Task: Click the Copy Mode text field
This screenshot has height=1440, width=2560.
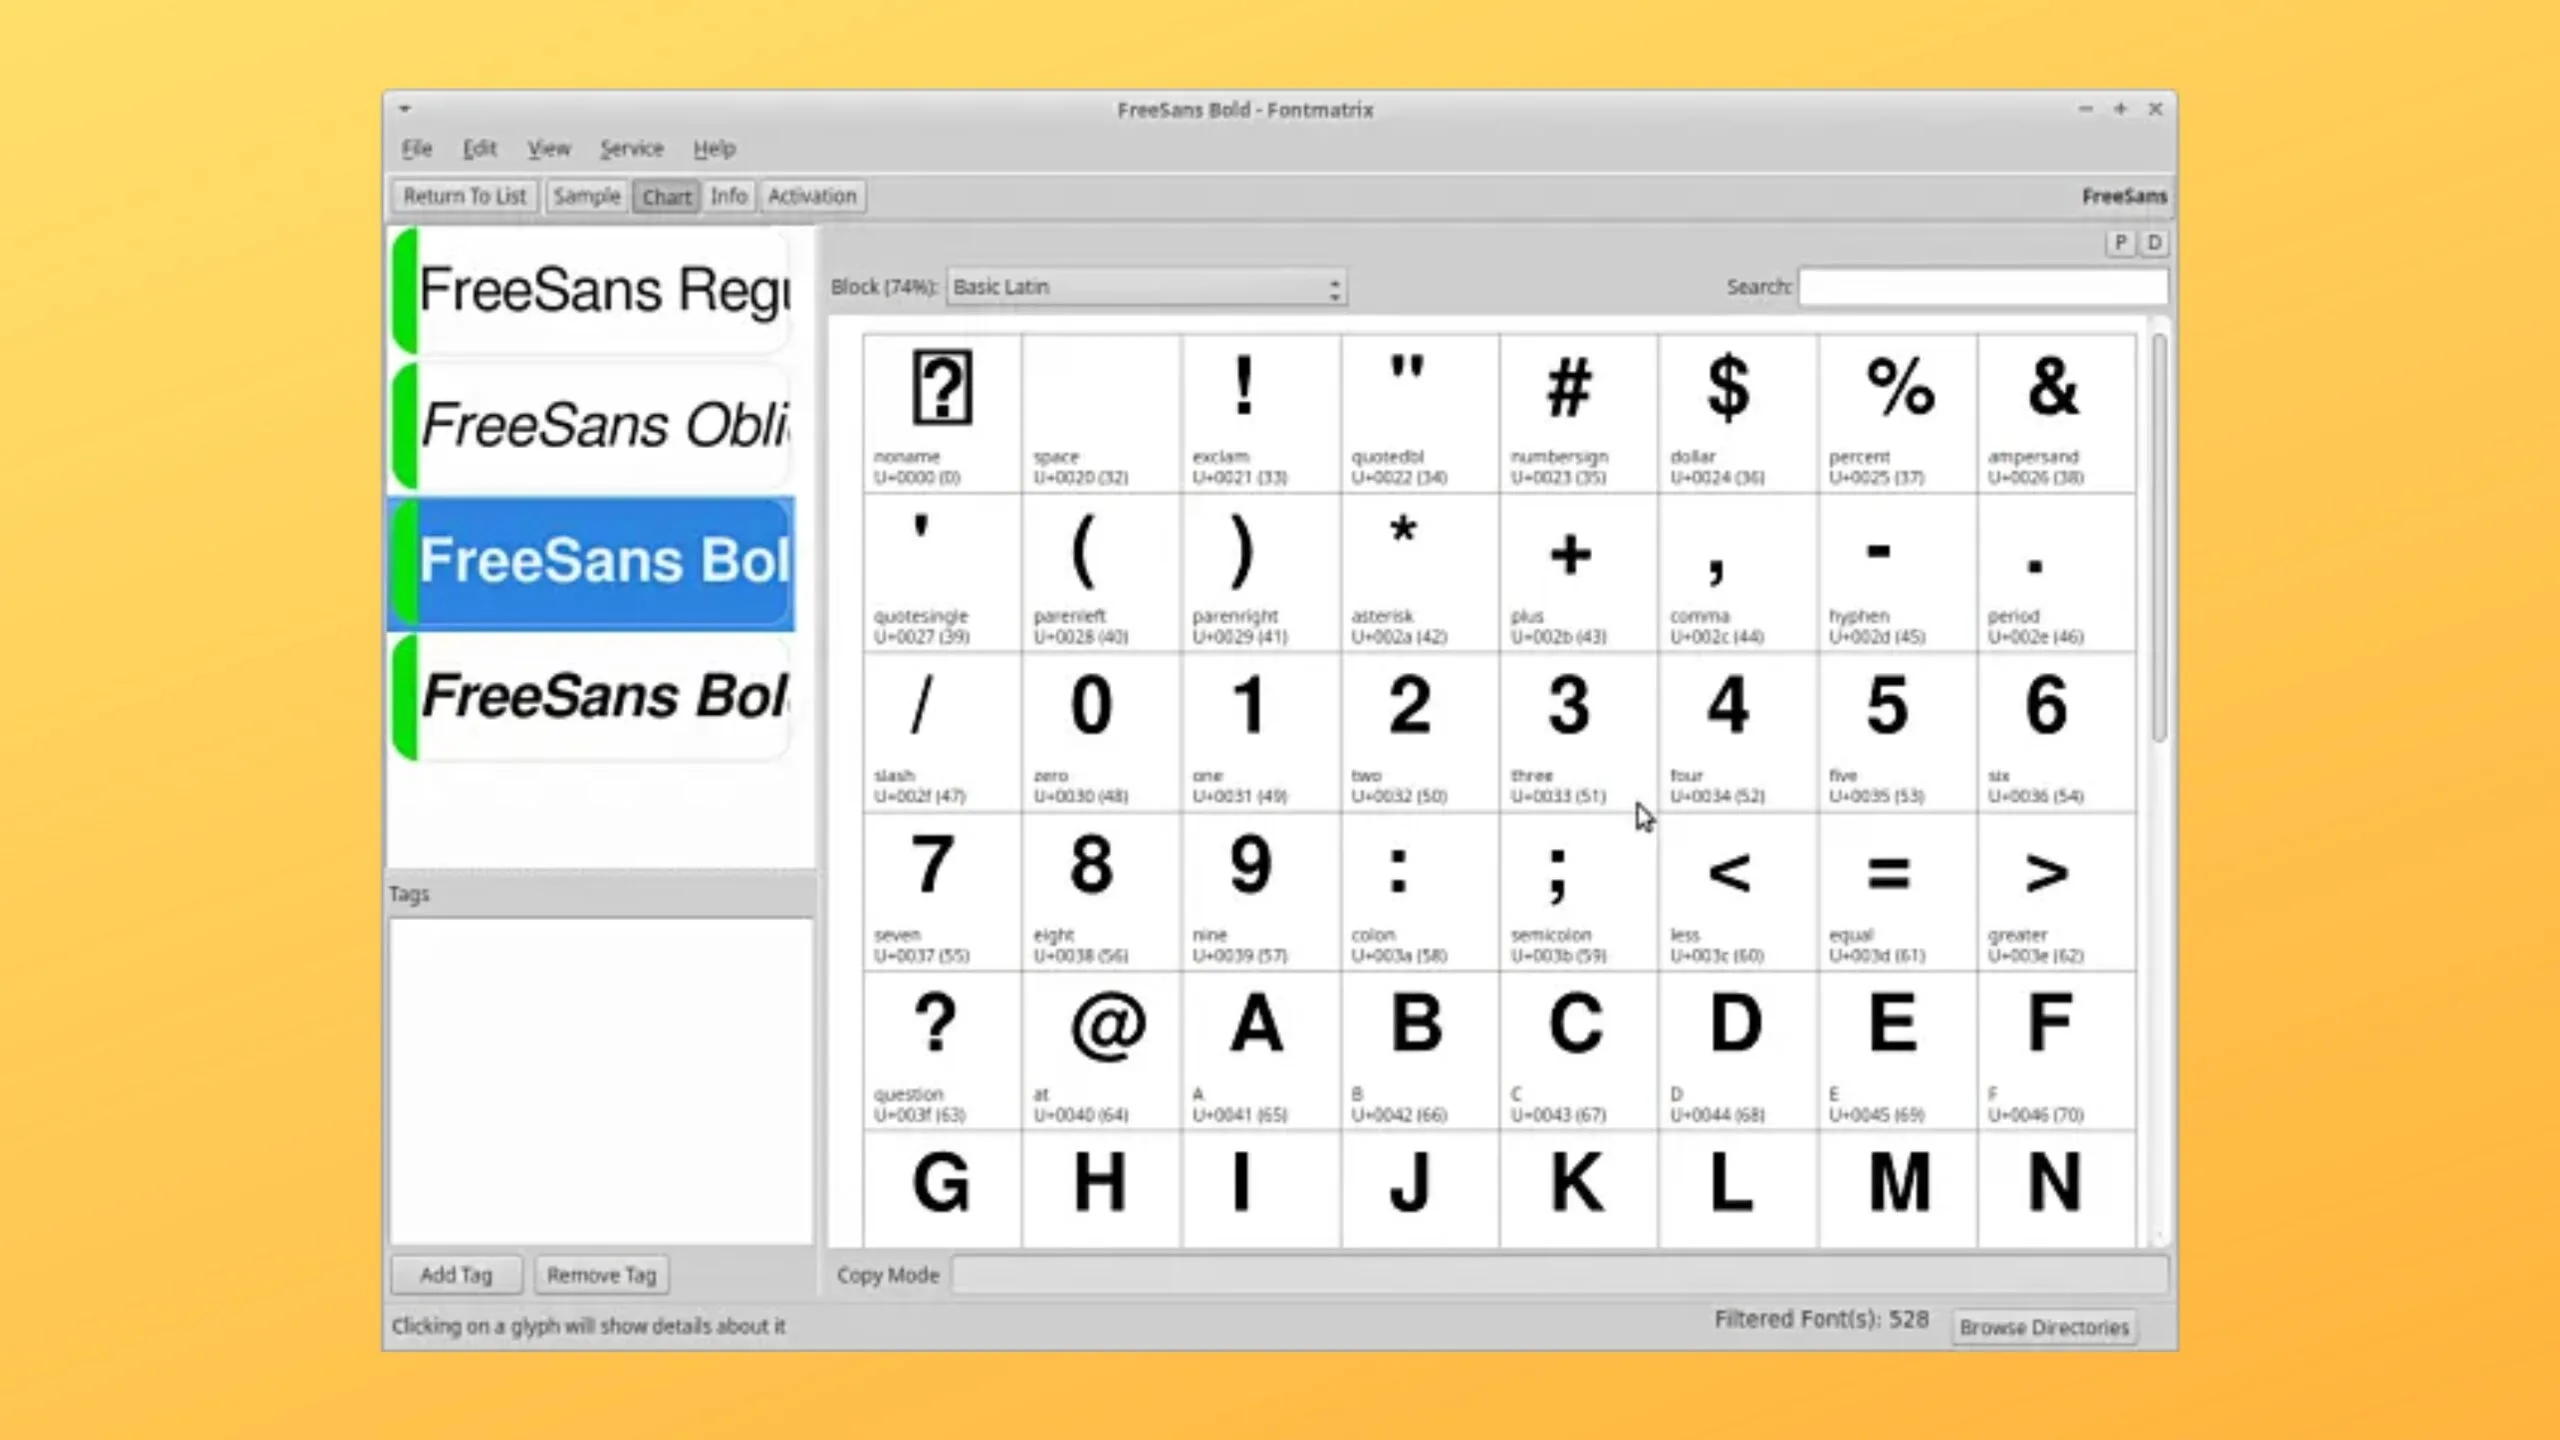Action: [x=1559, y=1275]
